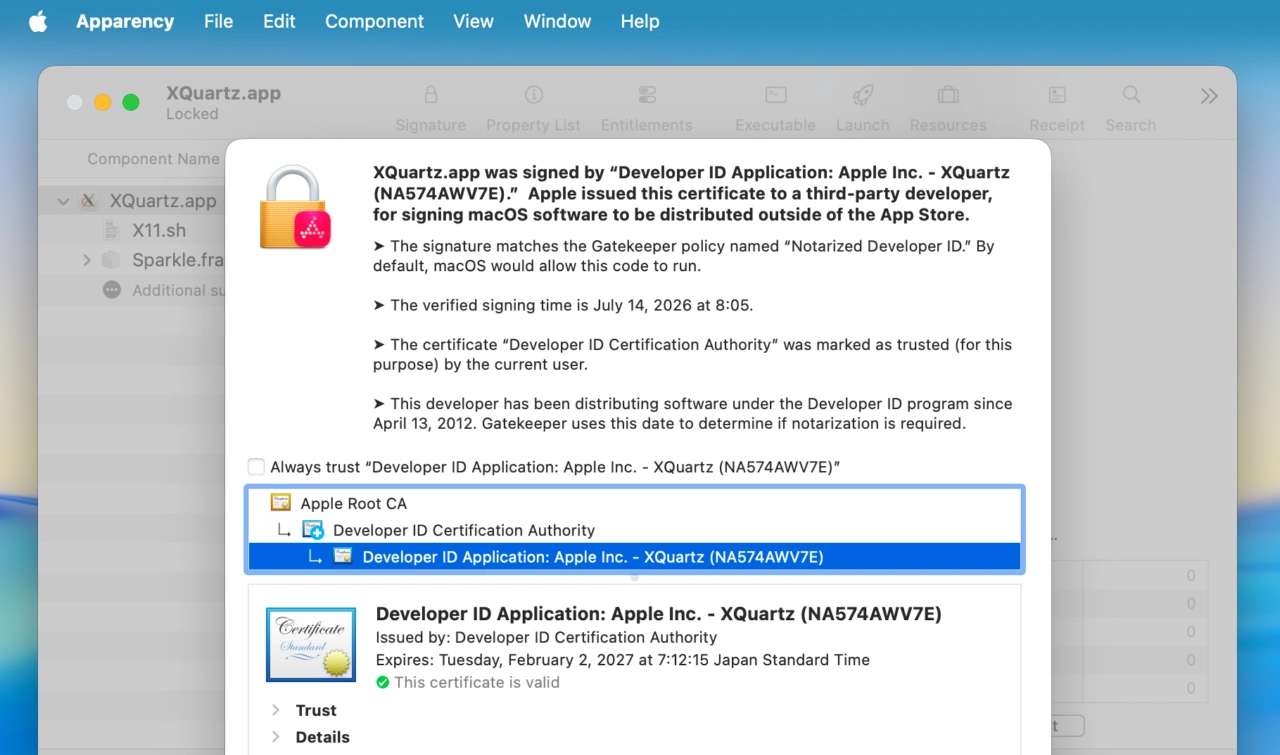Collapse the XQuartz.app tree item
1280x755 pixels.
click(x=63, y=201)
